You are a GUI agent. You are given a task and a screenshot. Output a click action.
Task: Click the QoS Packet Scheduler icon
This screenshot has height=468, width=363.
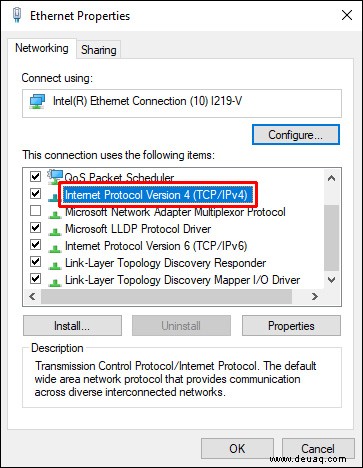(x=55, y=177)
